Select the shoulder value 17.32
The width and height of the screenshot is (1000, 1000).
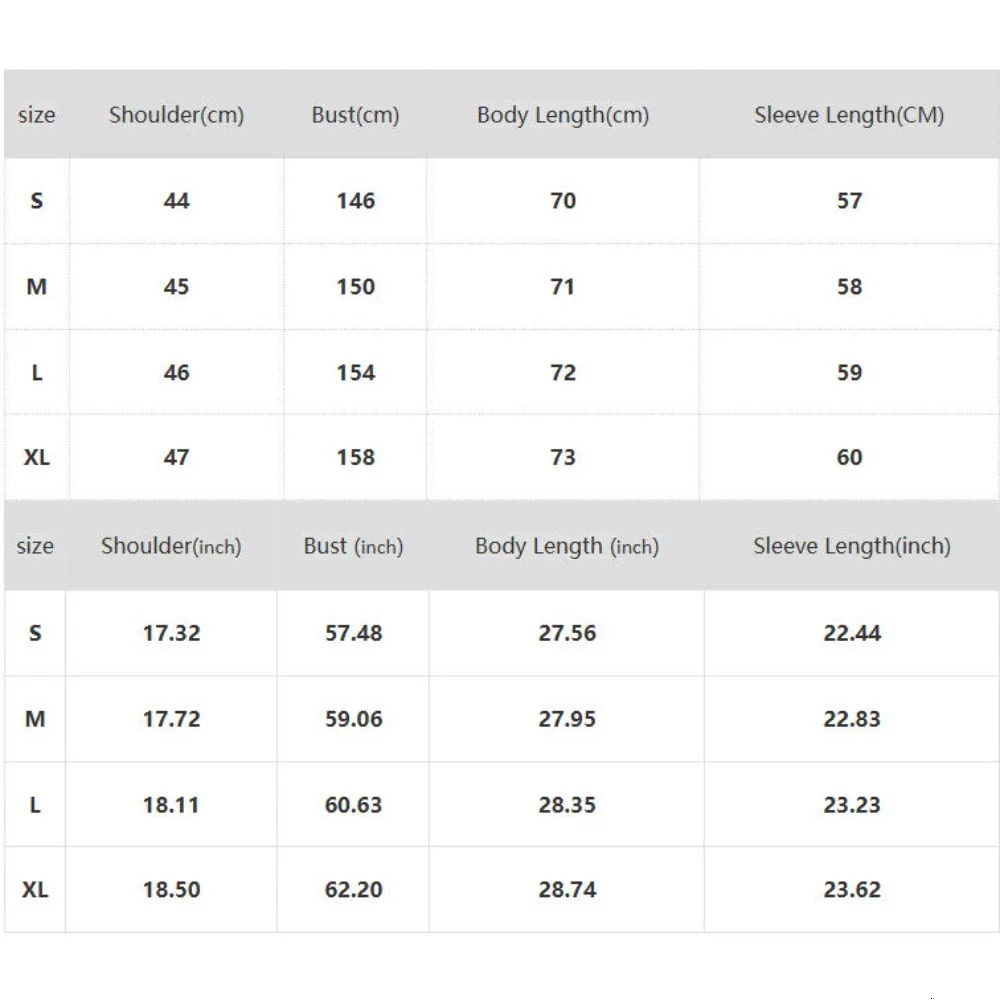171,633
